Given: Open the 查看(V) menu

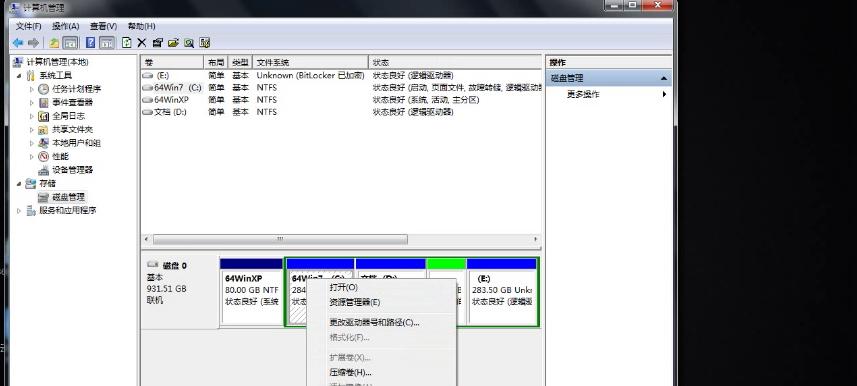Looking at the screenshot, I should 103,26.
